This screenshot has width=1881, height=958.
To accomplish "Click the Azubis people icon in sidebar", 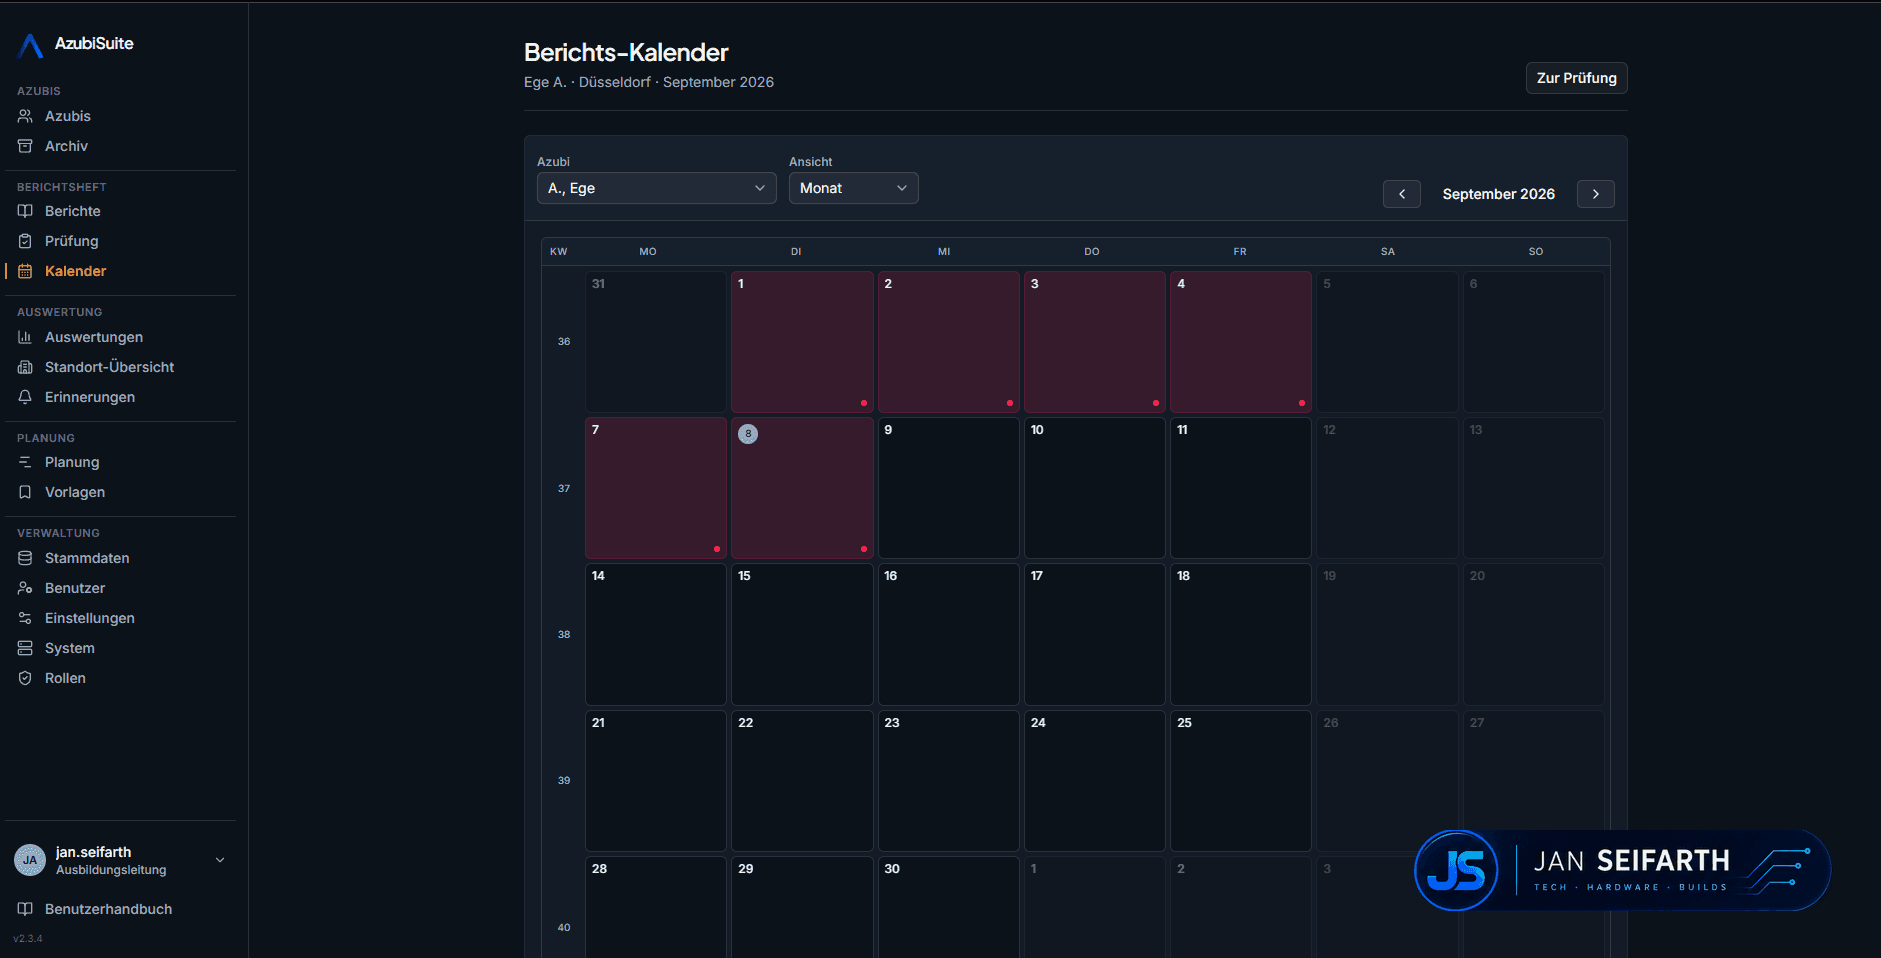I will [25, 116].
